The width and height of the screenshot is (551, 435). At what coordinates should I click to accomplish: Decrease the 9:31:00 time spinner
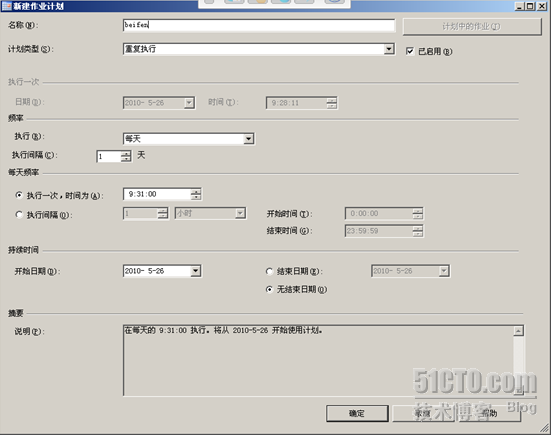point(196,197)
